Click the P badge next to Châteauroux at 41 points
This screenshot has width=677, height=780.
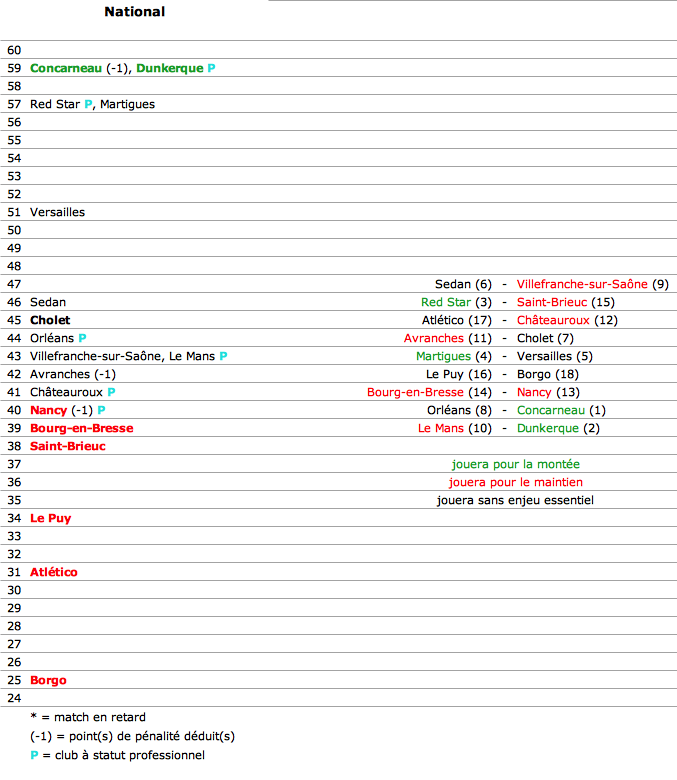click(111, 392)
